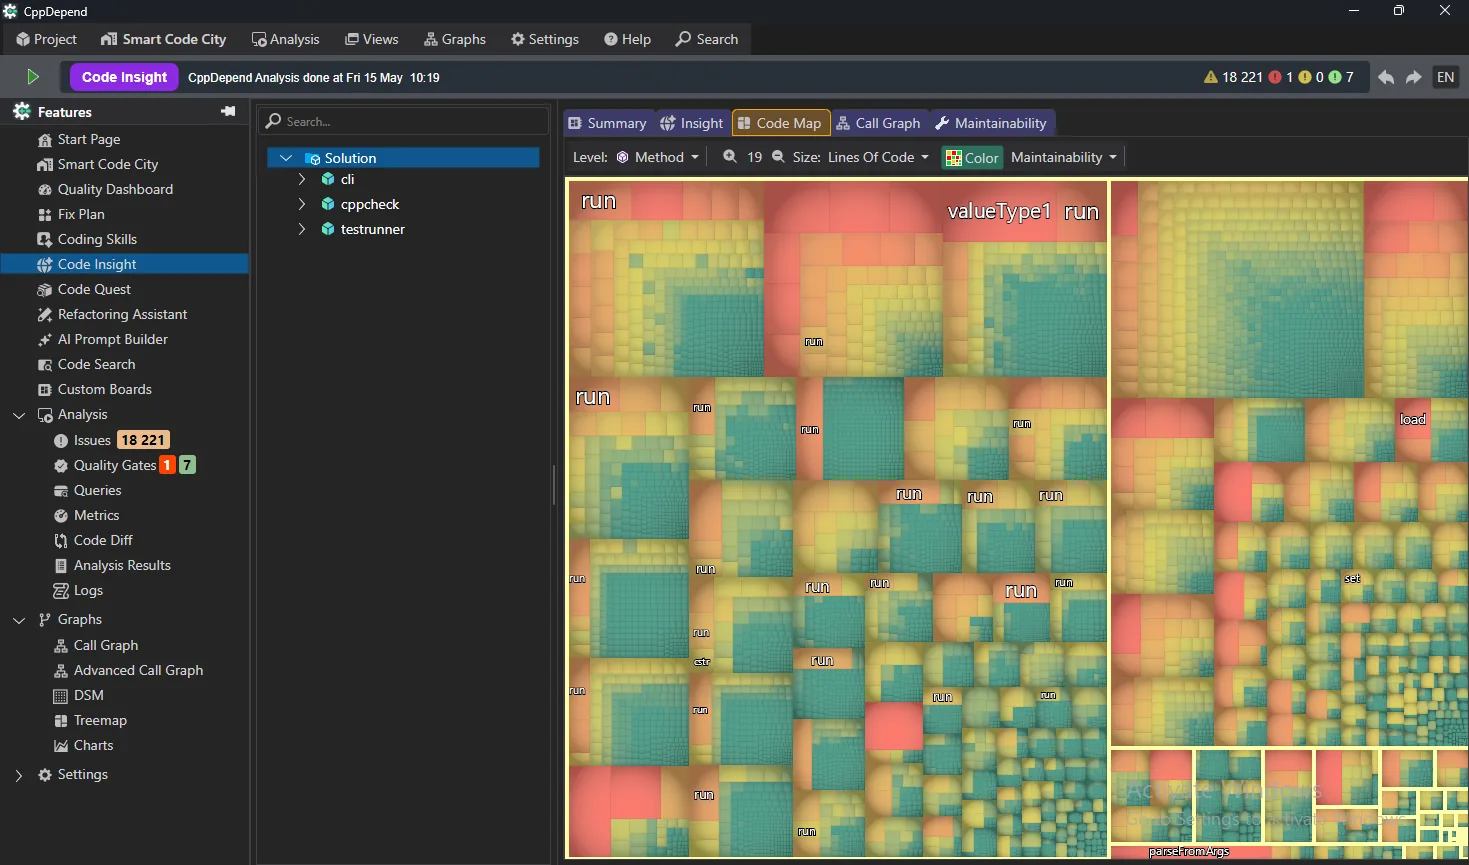This screenshot has height=865, width=1469.
Task: Click the red error indicator icon
Action: pyautogui.click(x=1275, y=77)
